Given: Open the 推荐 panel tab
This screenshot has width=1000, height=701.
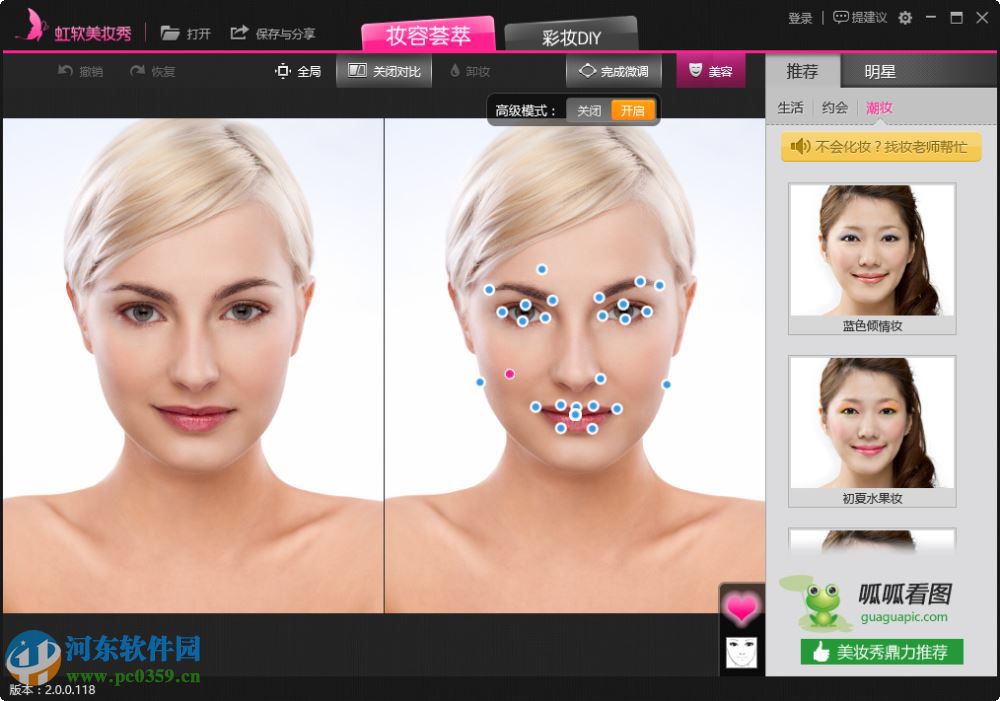Looking at the screenshot, I should click(x=802, y=71).
